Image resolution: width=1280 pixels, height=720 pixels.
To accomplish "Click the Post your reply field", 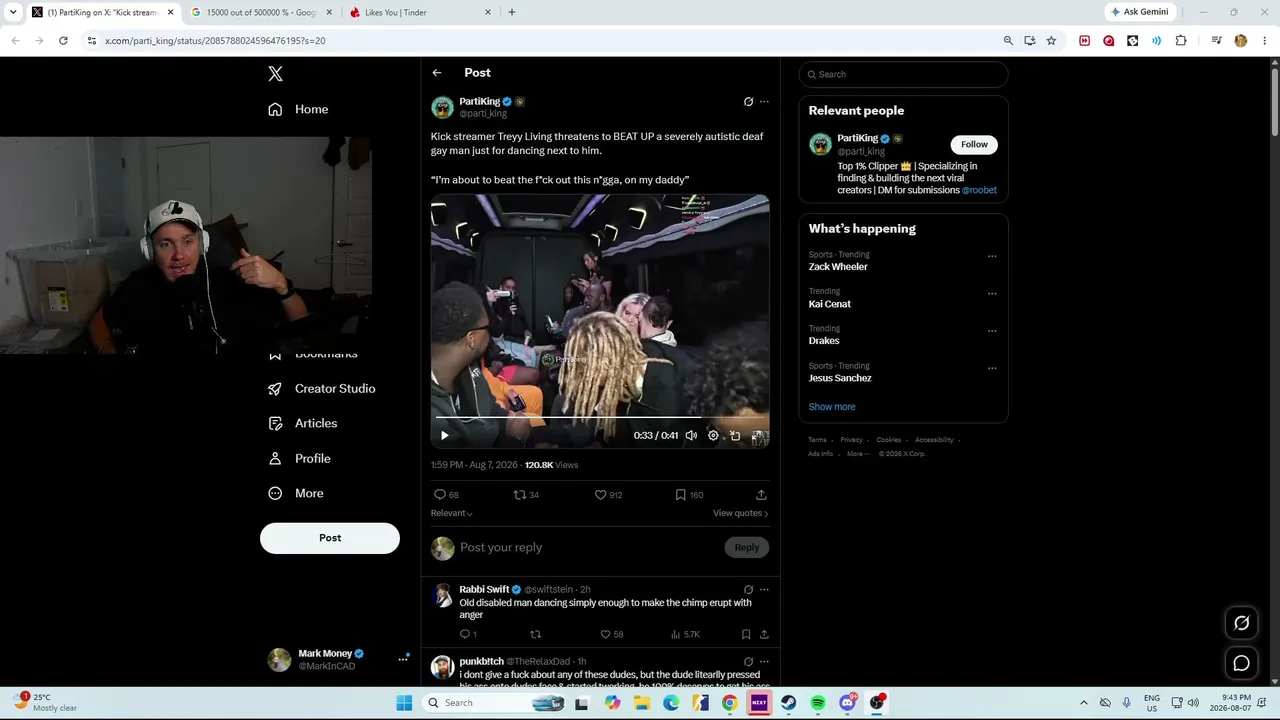I will pos(588,547).
